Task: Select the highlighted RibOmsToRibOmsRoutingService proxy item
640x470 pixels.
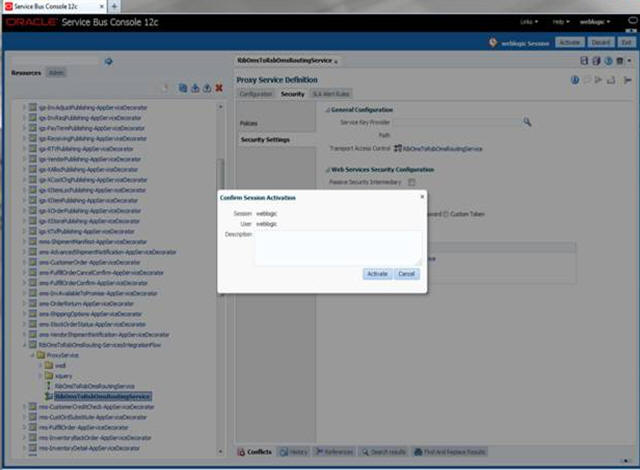Action: [103, 396]
